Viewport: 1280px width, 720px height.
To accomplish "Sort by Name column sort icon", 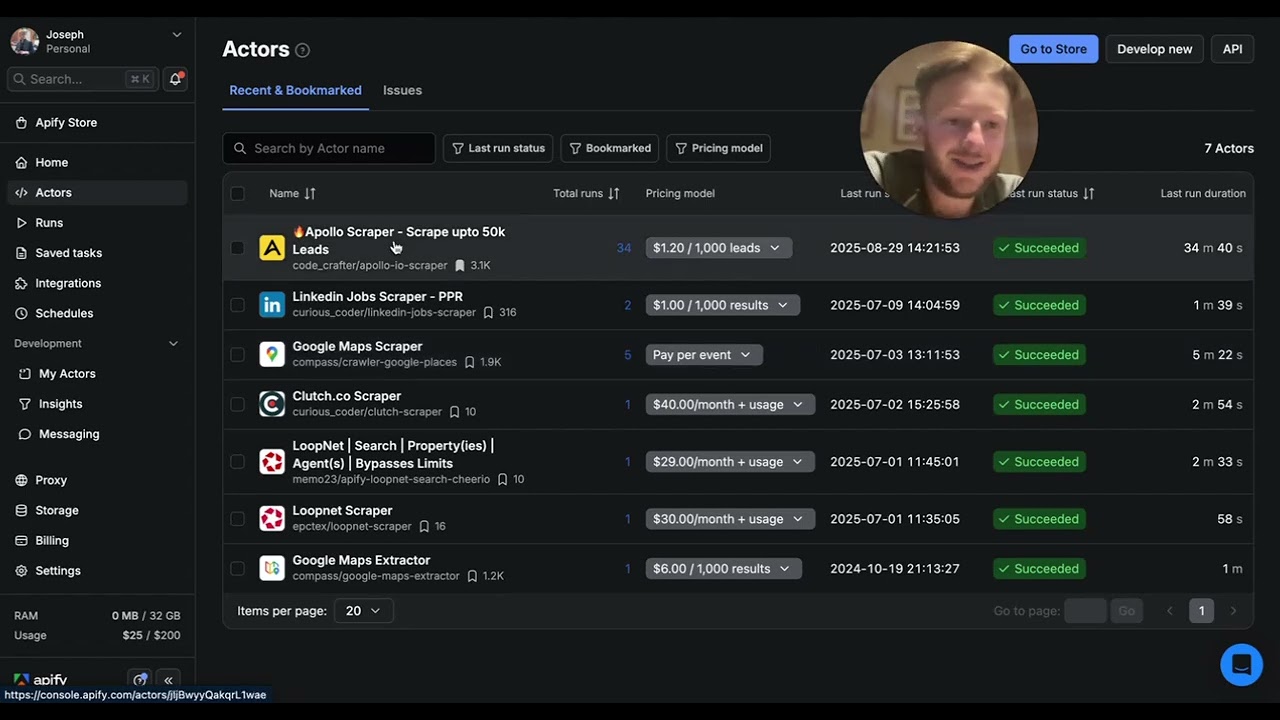I will [x=310, y=193].
